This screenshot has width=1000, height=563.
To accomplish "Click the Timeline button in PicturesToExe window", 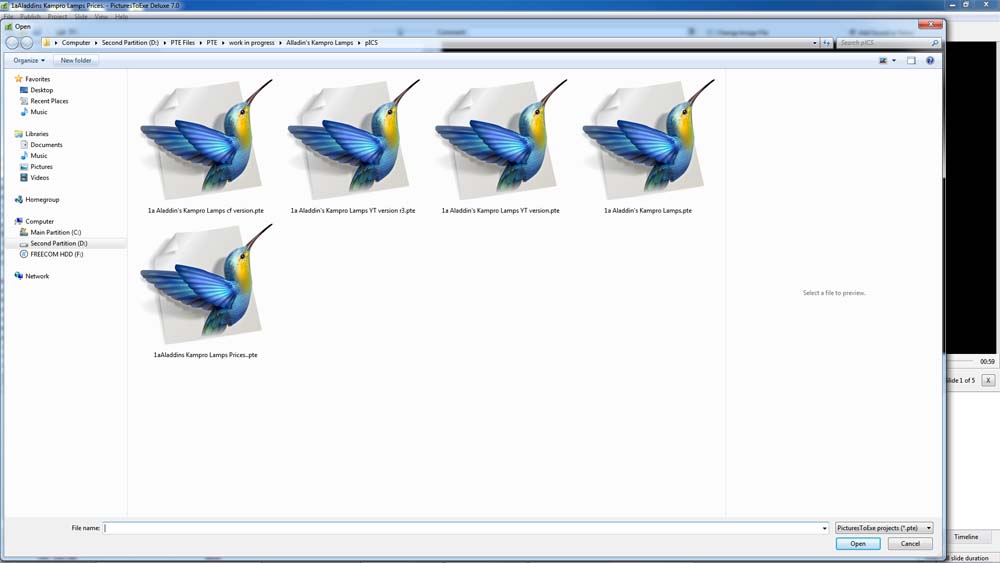I will (966, 537).
